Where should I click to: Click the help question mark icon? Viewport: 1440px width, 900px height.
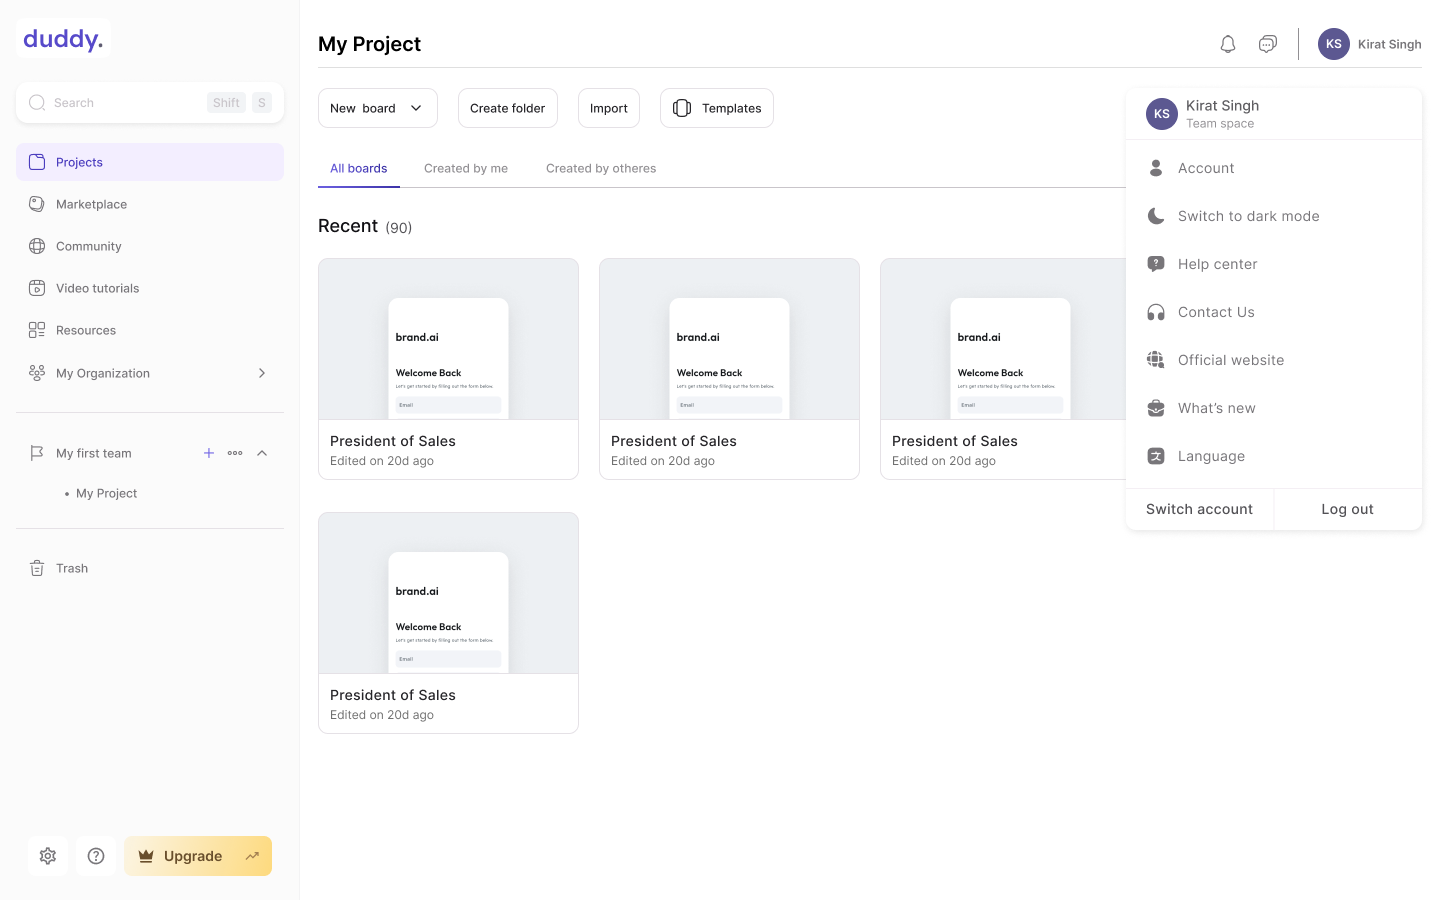click(x=96, y=856)
